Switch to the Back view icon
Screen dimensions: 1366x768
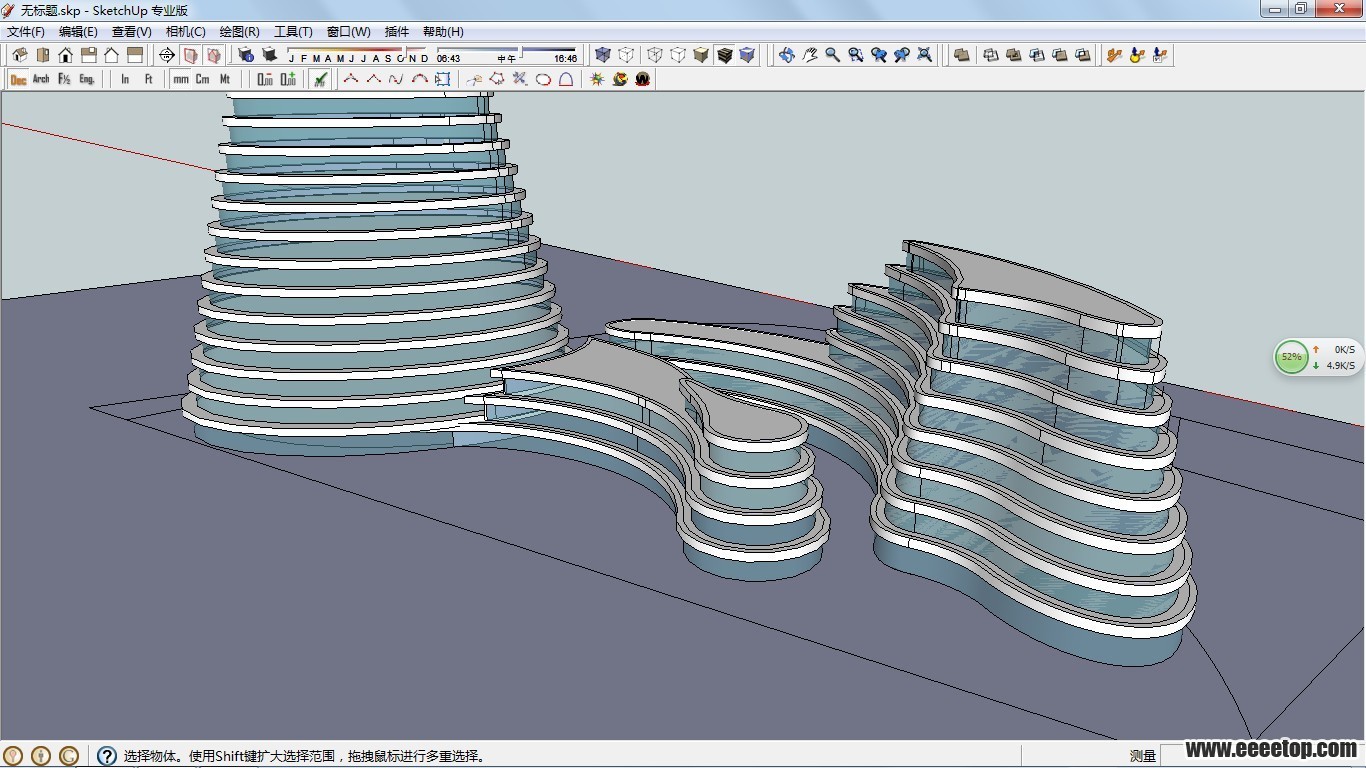point(111,55)
